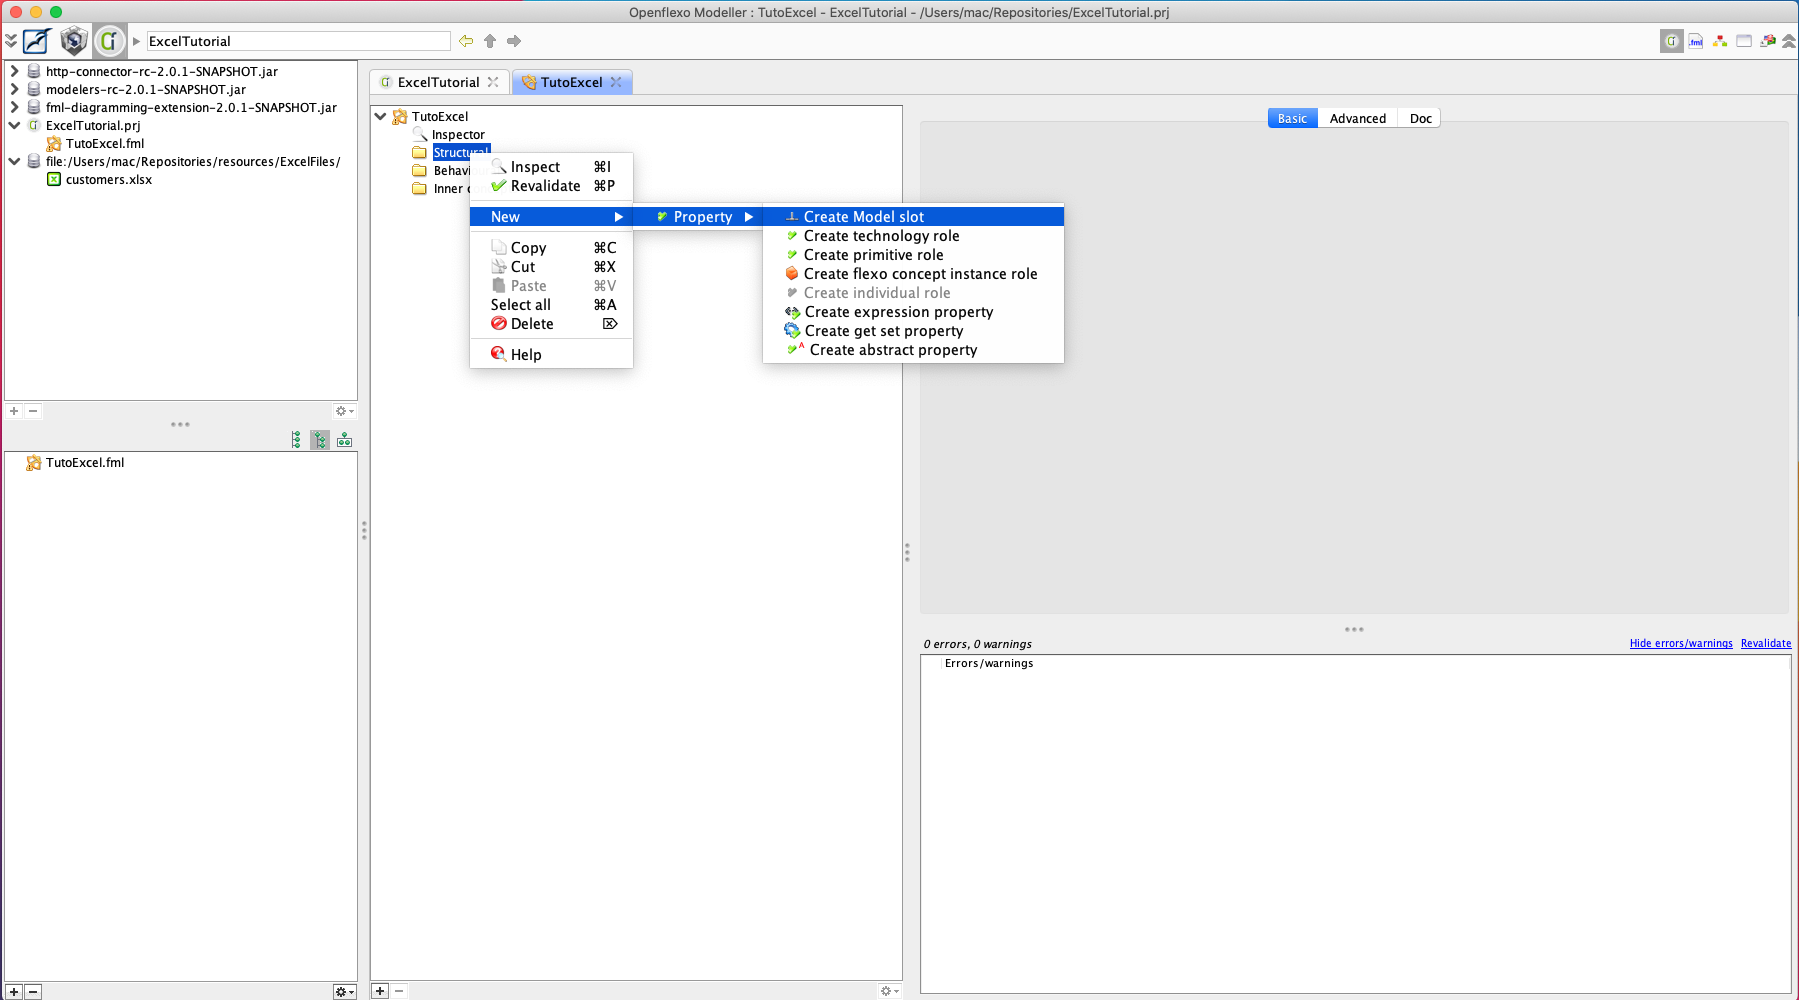Switch to the Advanced inspector tab
This screenshot has width=1799, height=1000.
[x=1357, y=118]
